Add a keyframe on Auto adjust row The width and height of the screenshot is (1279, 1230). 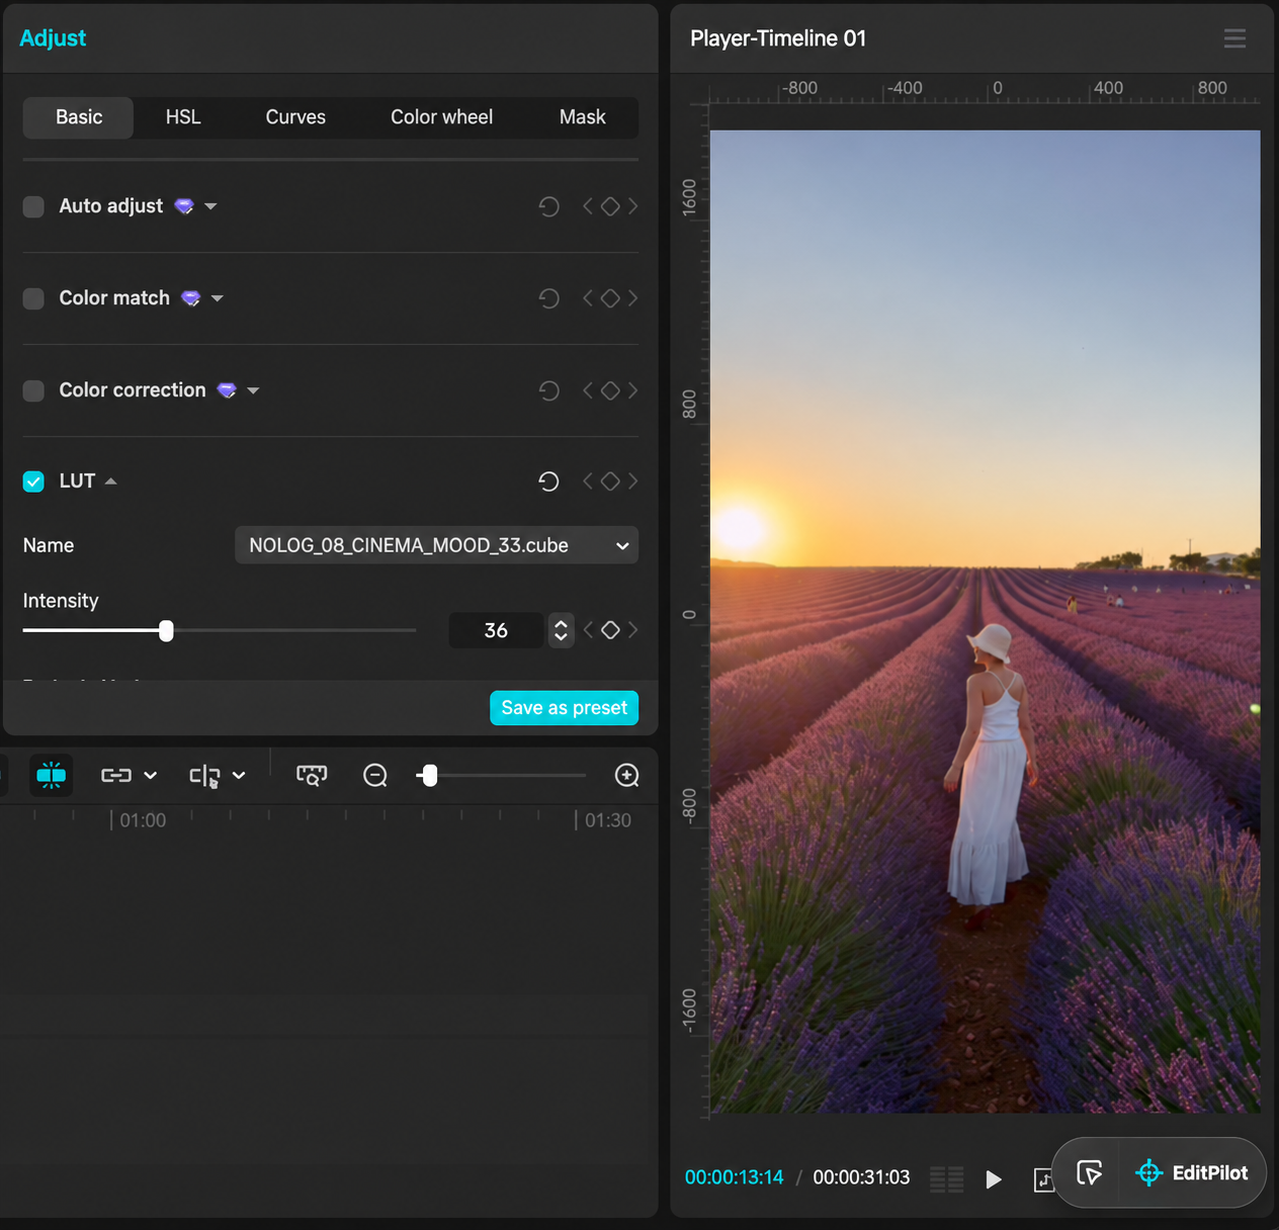click(x=610, y=206)
